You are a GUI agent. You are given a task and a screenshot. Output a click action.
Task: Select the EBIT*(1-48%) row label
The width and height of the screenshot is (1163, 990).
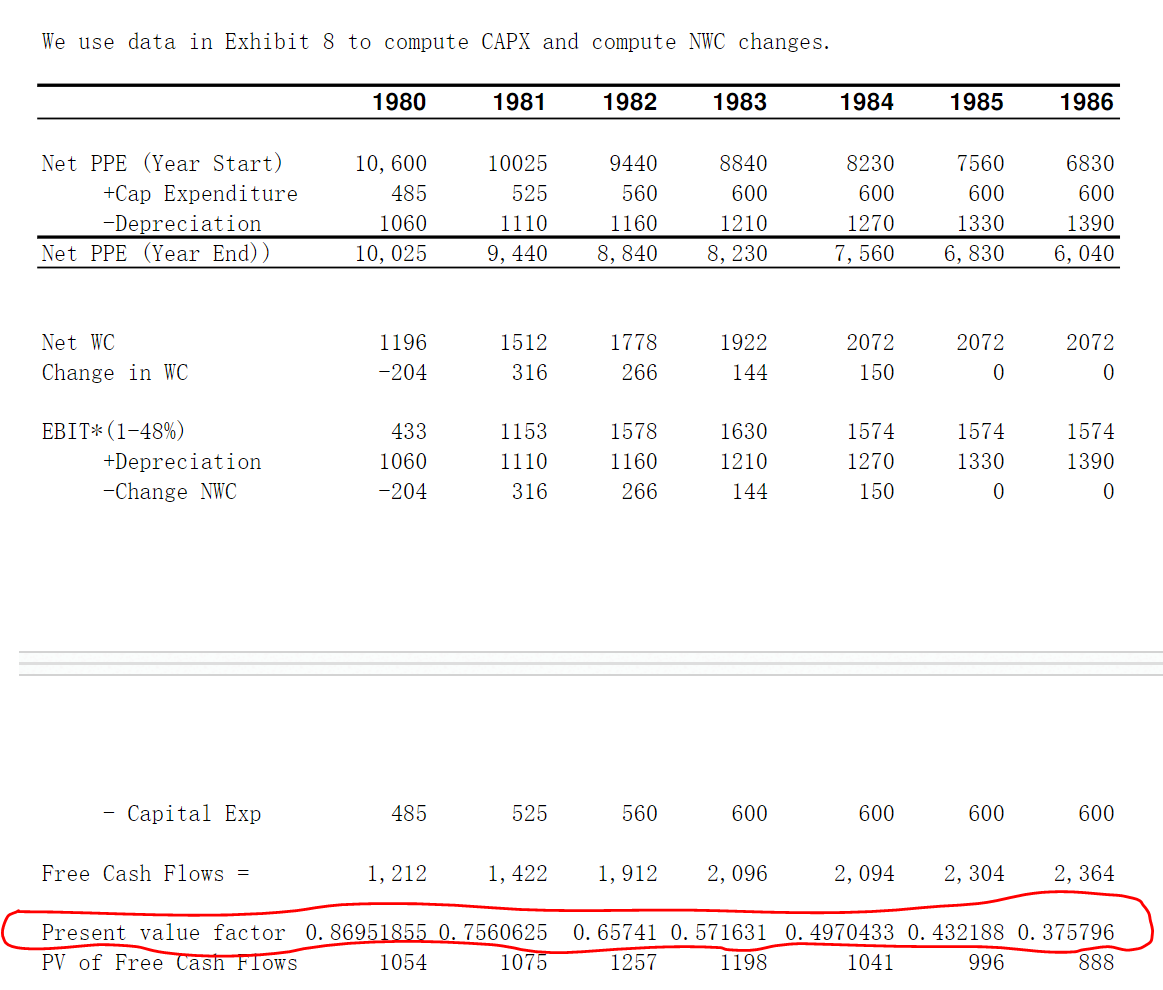(113, 431)
